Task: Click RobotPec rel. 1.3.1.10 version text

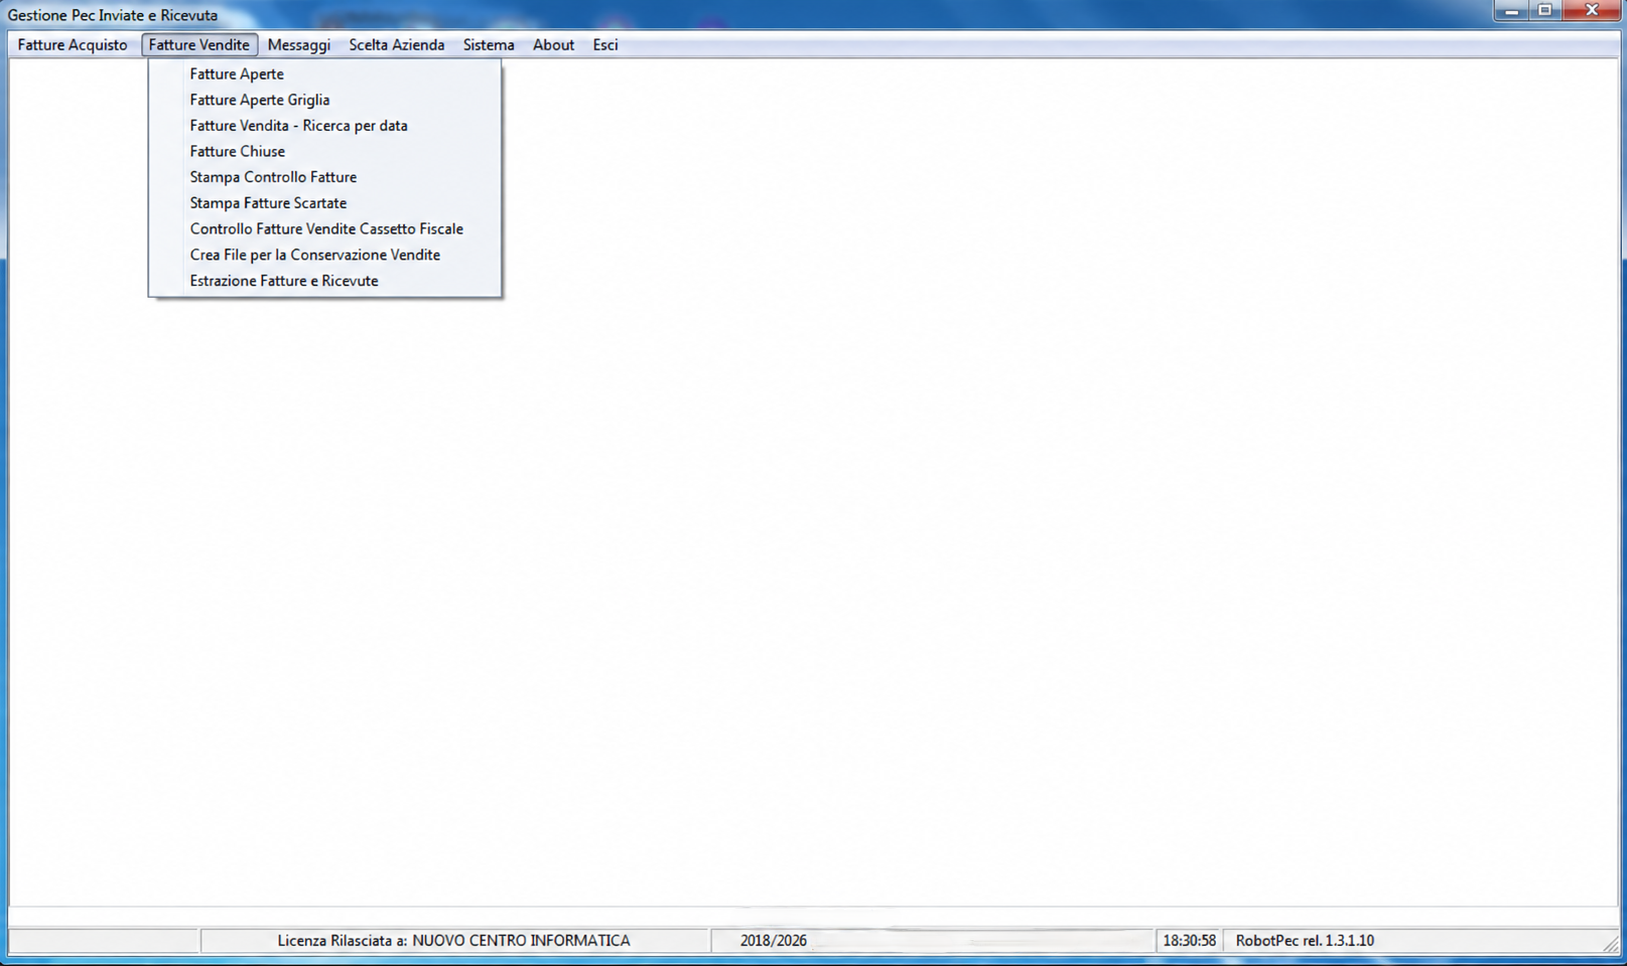Action: (x=1304, y=941)
